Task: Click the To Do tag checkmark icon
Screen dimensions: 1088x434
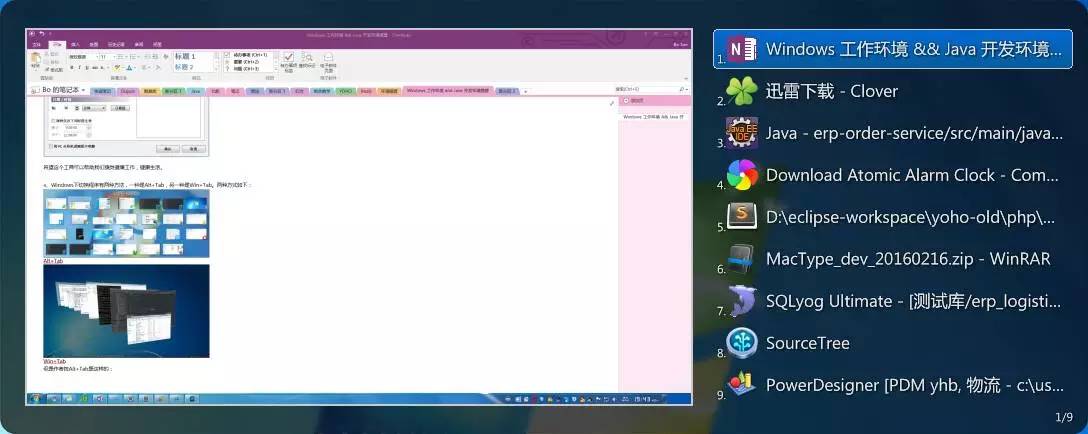Action: pyautogui.click(x=289, y=57)
